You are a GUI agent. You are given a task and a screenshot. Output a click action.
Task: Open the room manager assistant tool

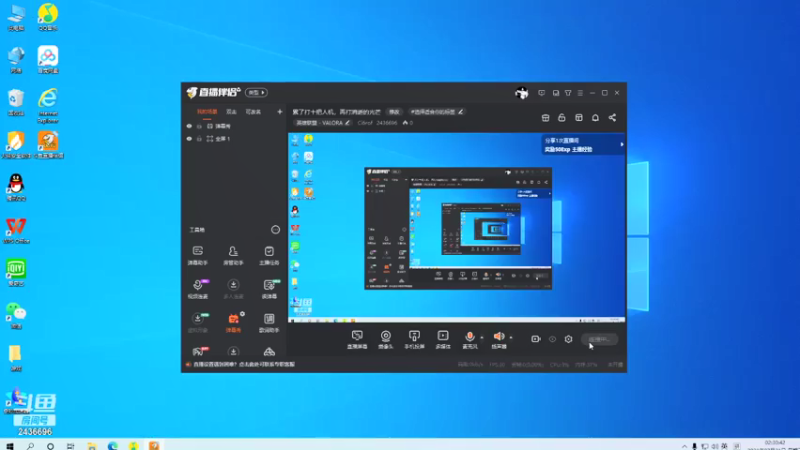[233, 255]
